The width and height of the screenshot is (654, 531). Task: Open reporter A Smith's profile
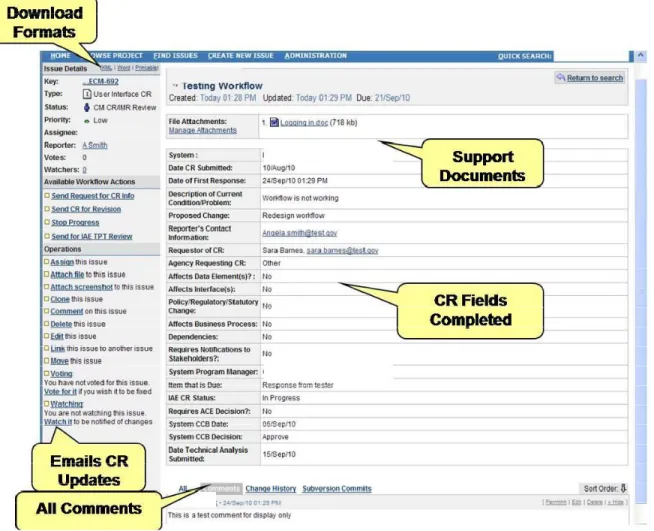[x=95, y=145]
